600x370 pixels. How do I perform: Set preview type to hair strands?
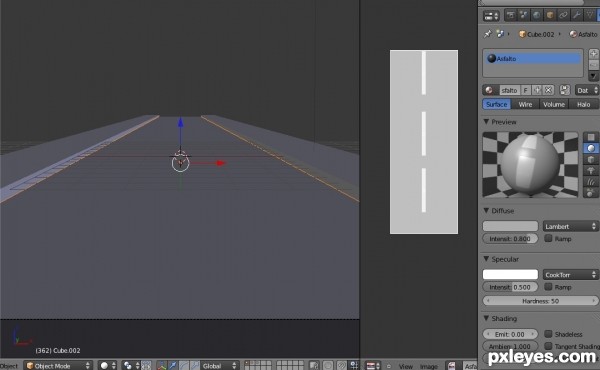coord(591,181)
